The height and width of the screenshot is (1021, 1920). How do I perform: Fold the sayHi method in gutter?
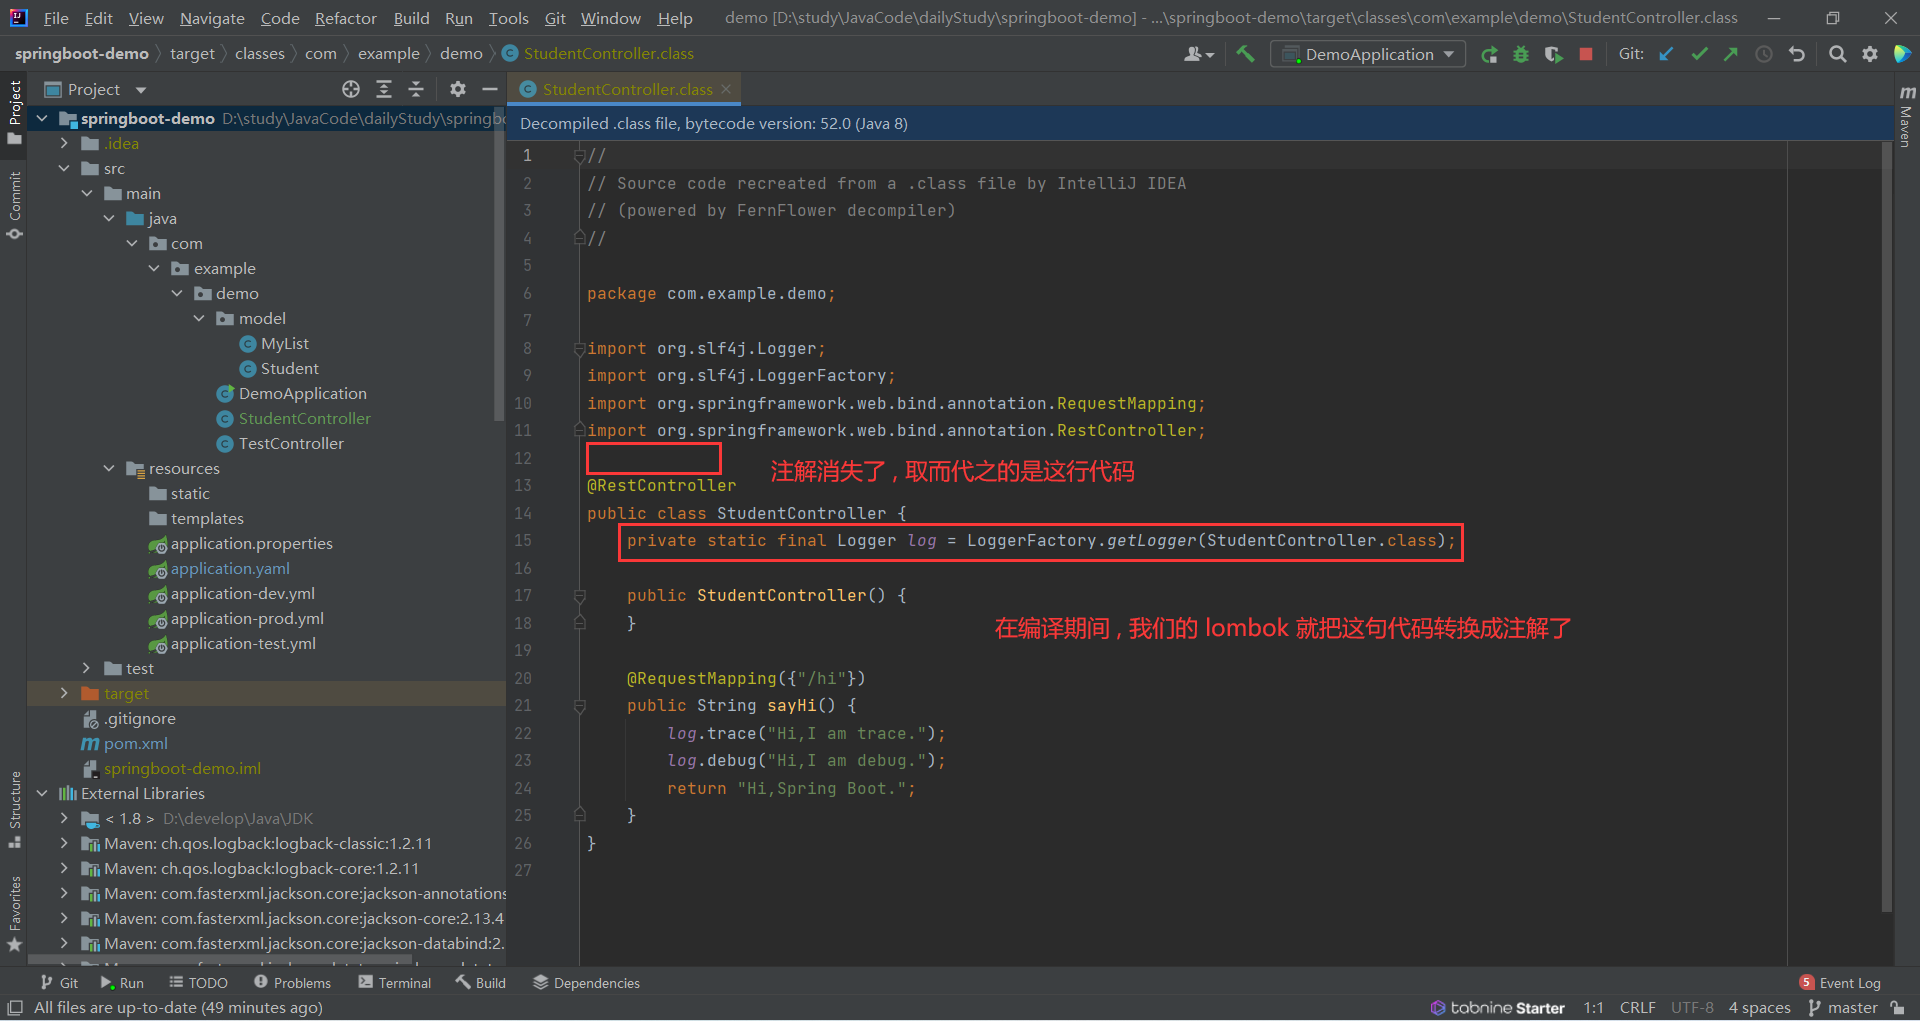pyautogui.click(x=579, y=706)
